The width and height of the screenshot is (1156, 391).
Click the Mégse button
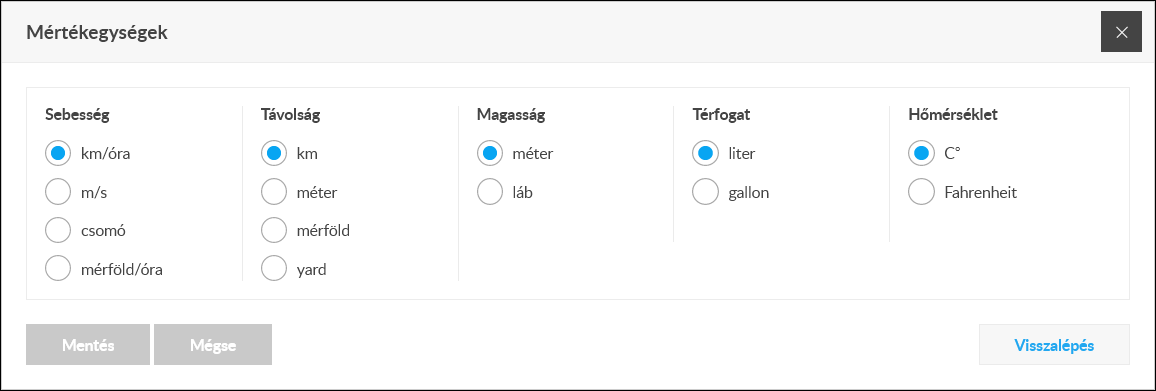coord(213,345)
